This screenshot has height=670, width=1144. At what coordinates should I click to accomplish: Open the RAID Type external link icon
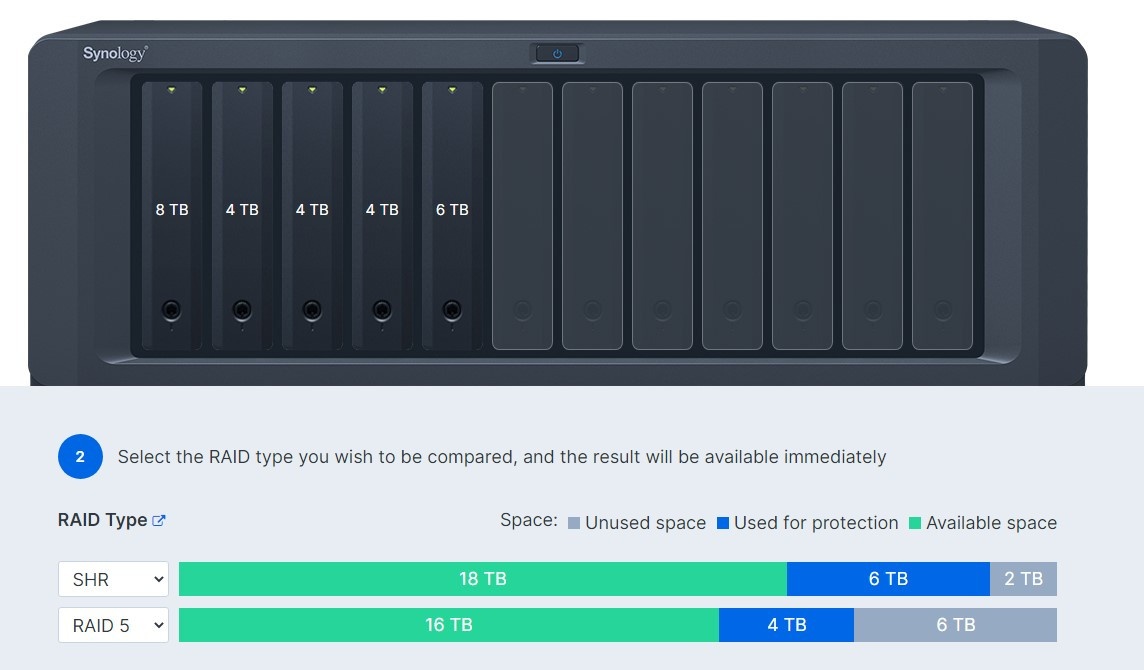click(x=159, y=520)
